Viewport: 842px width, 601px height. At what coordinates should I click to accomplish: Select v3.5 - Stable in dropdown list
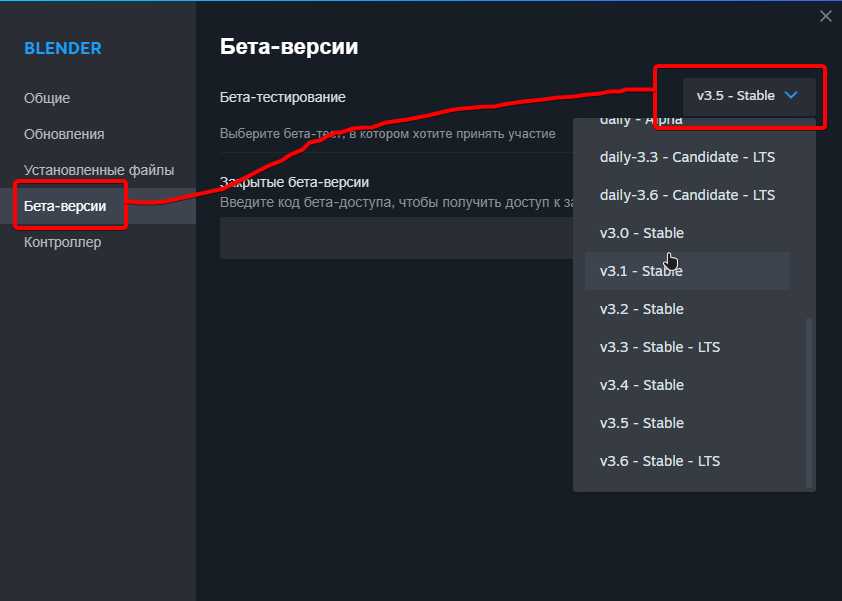pos(687,423)
